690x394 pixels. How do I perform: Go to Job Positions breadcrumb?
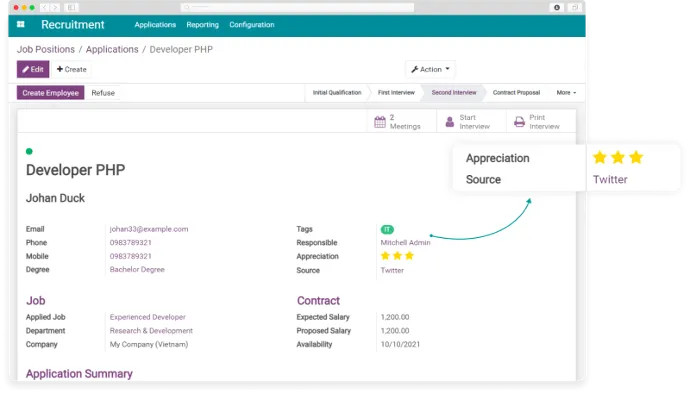[x=46, y=49]
